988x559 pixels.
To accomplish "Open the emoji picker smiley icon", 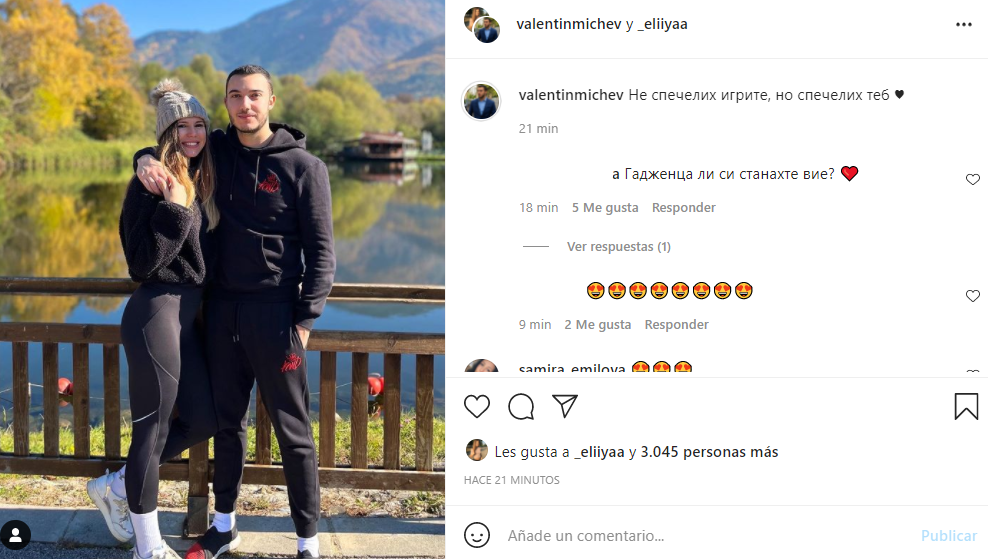I will point(477,535).
